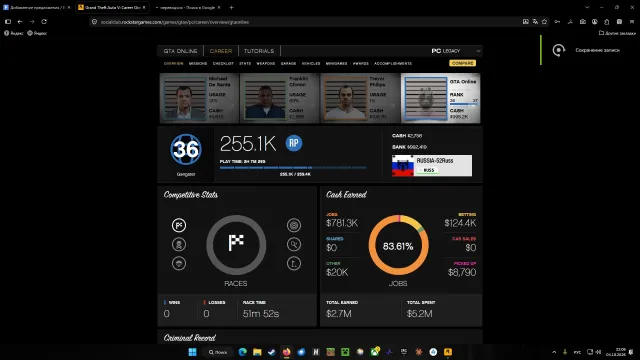640x360 pixels.
Task: Open the Missions sub-tab
Action: coord(198,63)
